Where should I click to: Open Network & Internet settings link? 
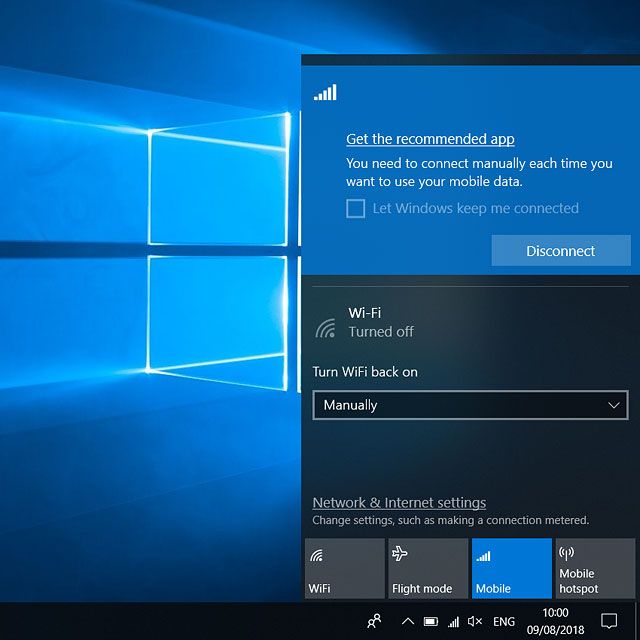pyautogui.click(x=399, y=503)
